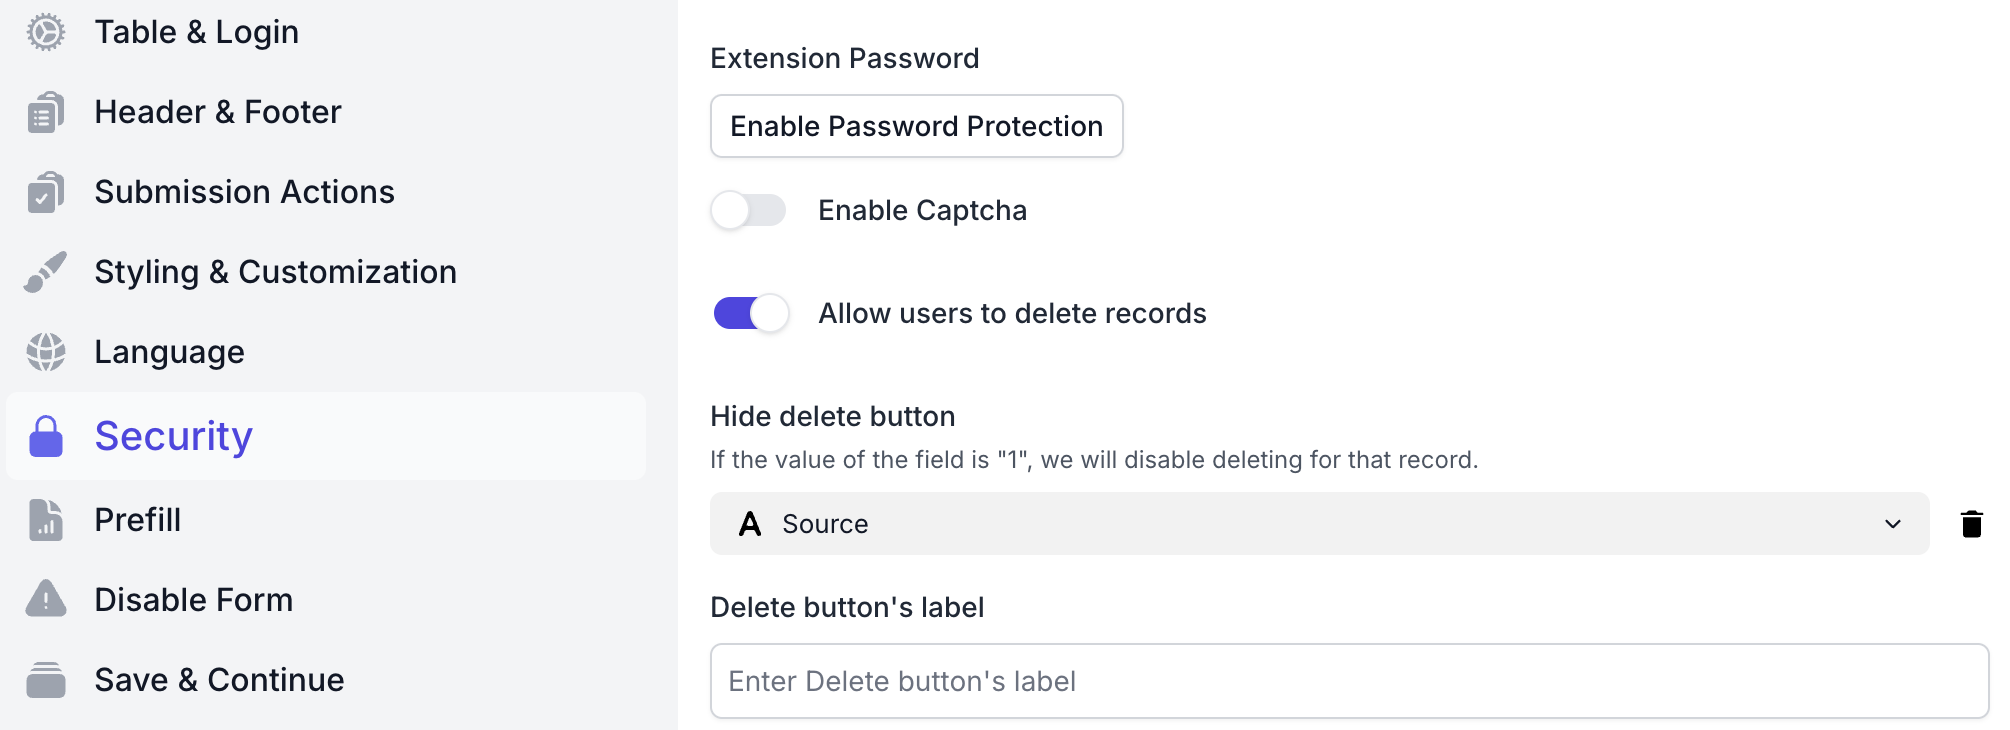Viewport: 2010px width, 730px height.
Task: Click the clipboard icon for Header & Footer
Action: tap(45, 112)
